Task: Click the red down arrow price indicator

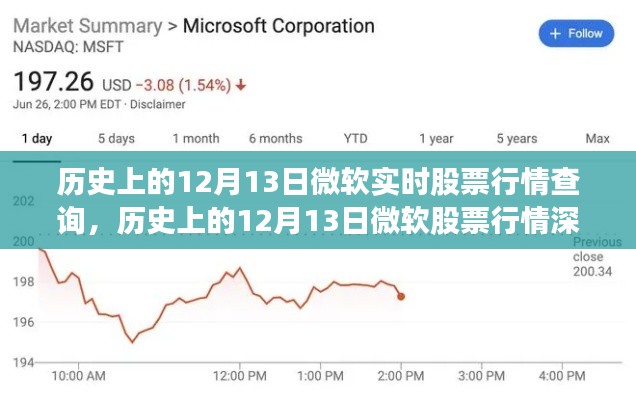Action: (x=241, y=85)
